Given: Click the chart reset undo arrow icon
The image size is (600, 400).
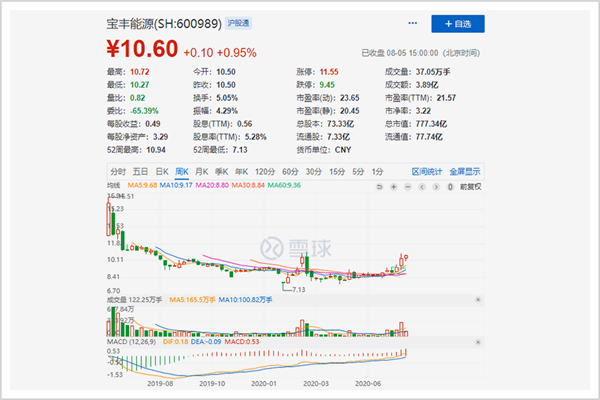Looking at the screenshot, I should pos(379,187).
